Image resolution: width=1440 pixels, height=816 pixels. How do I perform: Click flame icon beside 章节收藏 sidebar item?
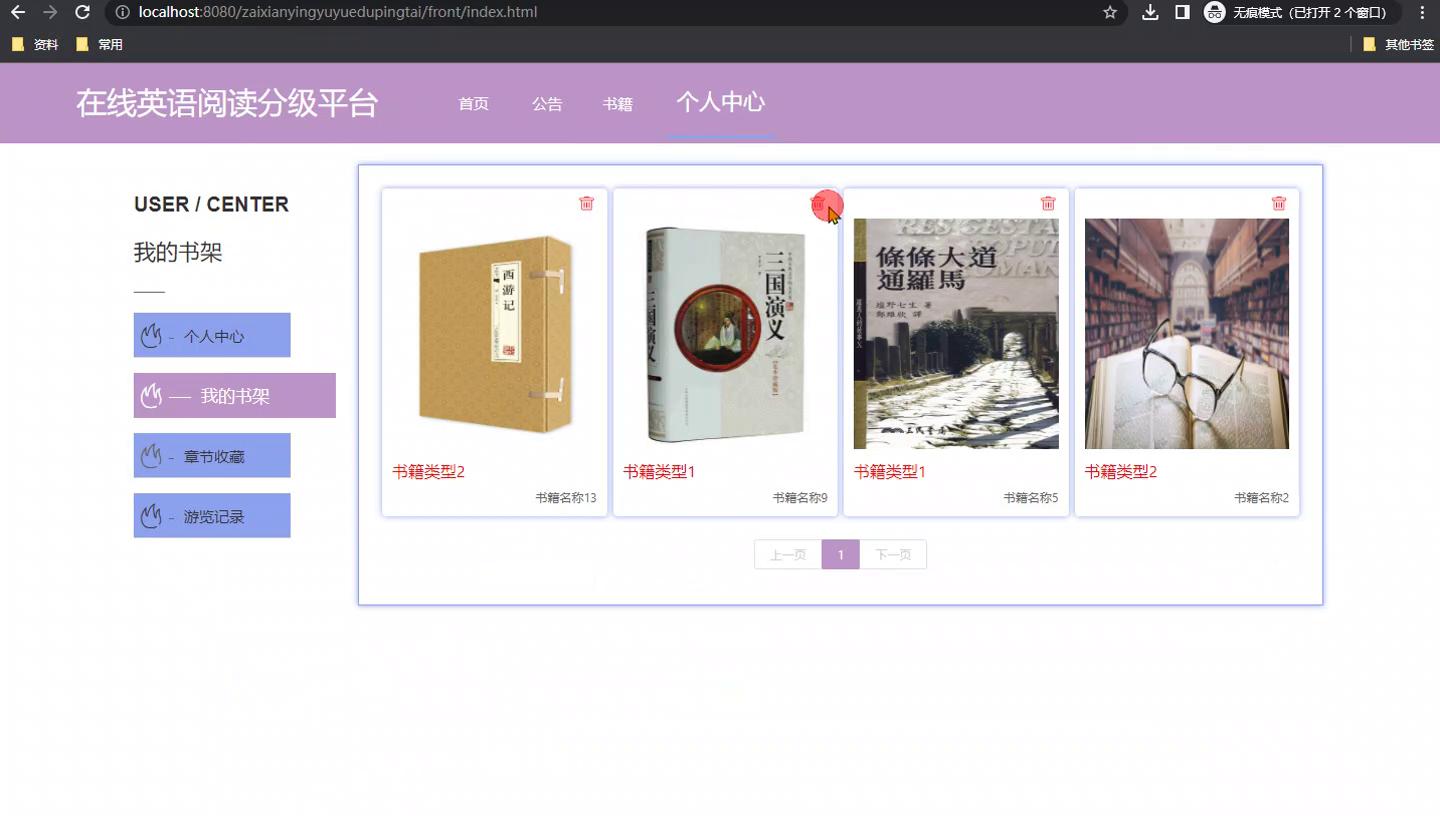[151, 456]
